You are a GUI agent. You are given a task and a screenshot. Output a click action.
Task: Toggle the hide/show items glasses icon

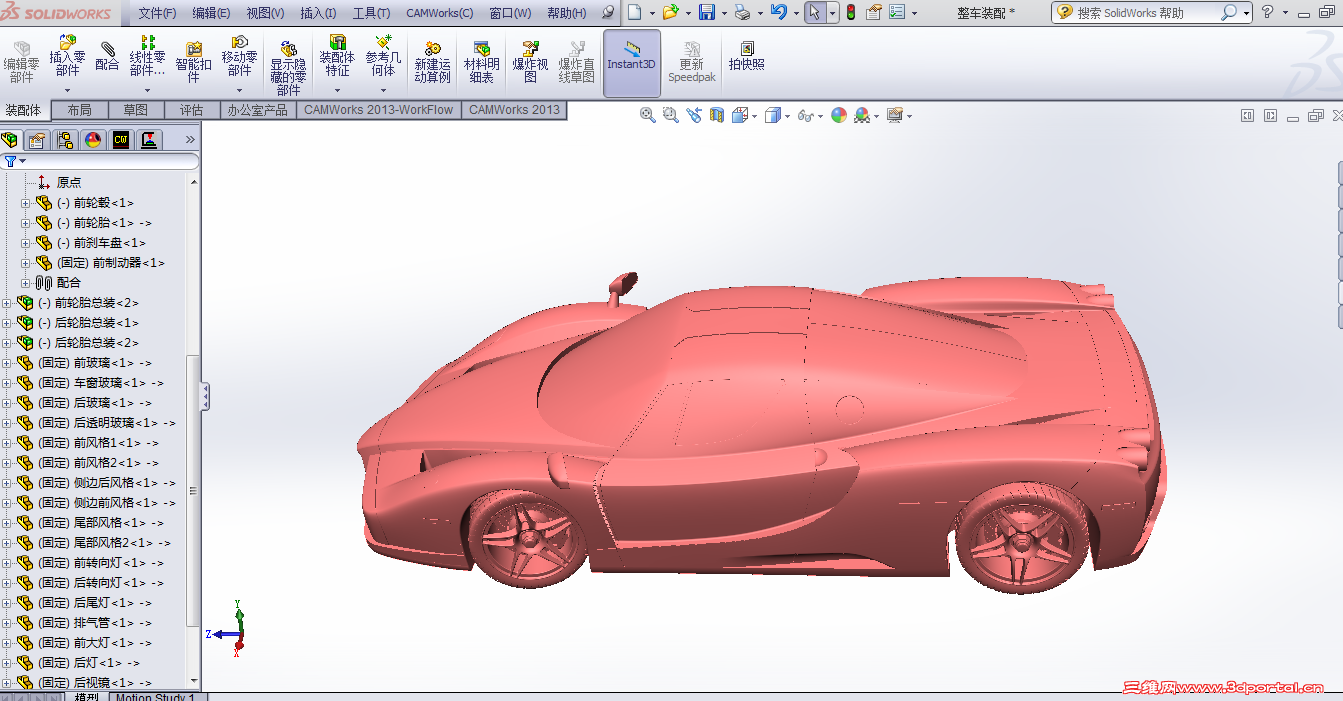[805, 116]
